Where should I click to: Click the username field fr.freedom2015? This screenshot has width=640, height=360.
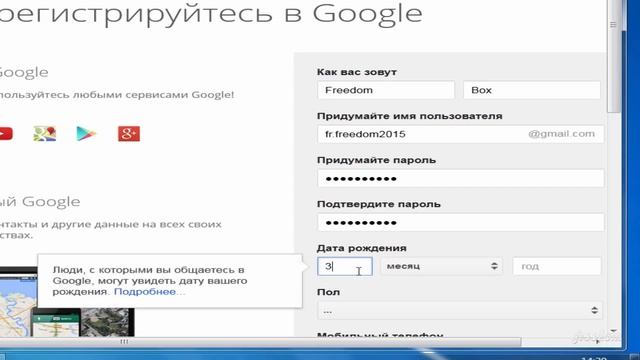pos(460,134)
